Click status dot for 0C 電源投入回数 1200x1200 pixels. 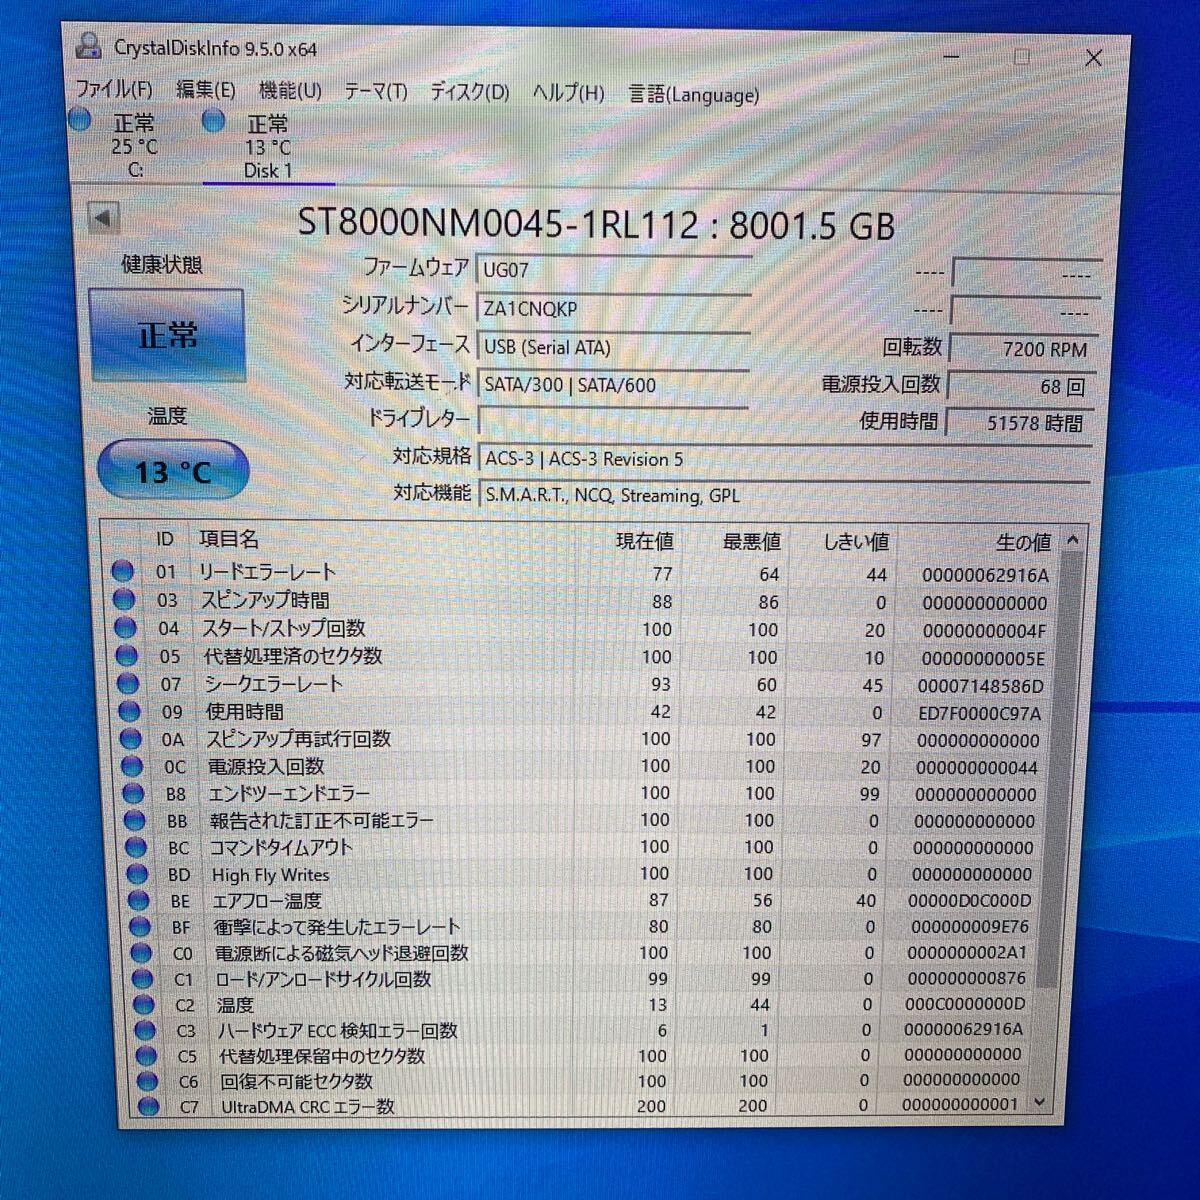(x=132, y=766)
